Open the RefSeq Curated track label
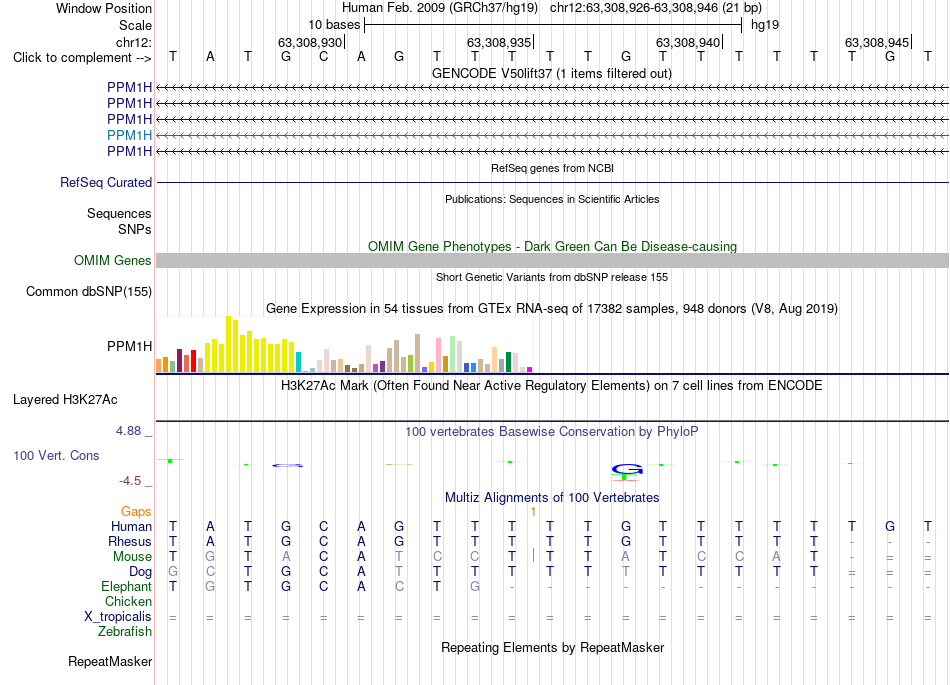This screenshot has height=685, width=950. click(106, 182)
